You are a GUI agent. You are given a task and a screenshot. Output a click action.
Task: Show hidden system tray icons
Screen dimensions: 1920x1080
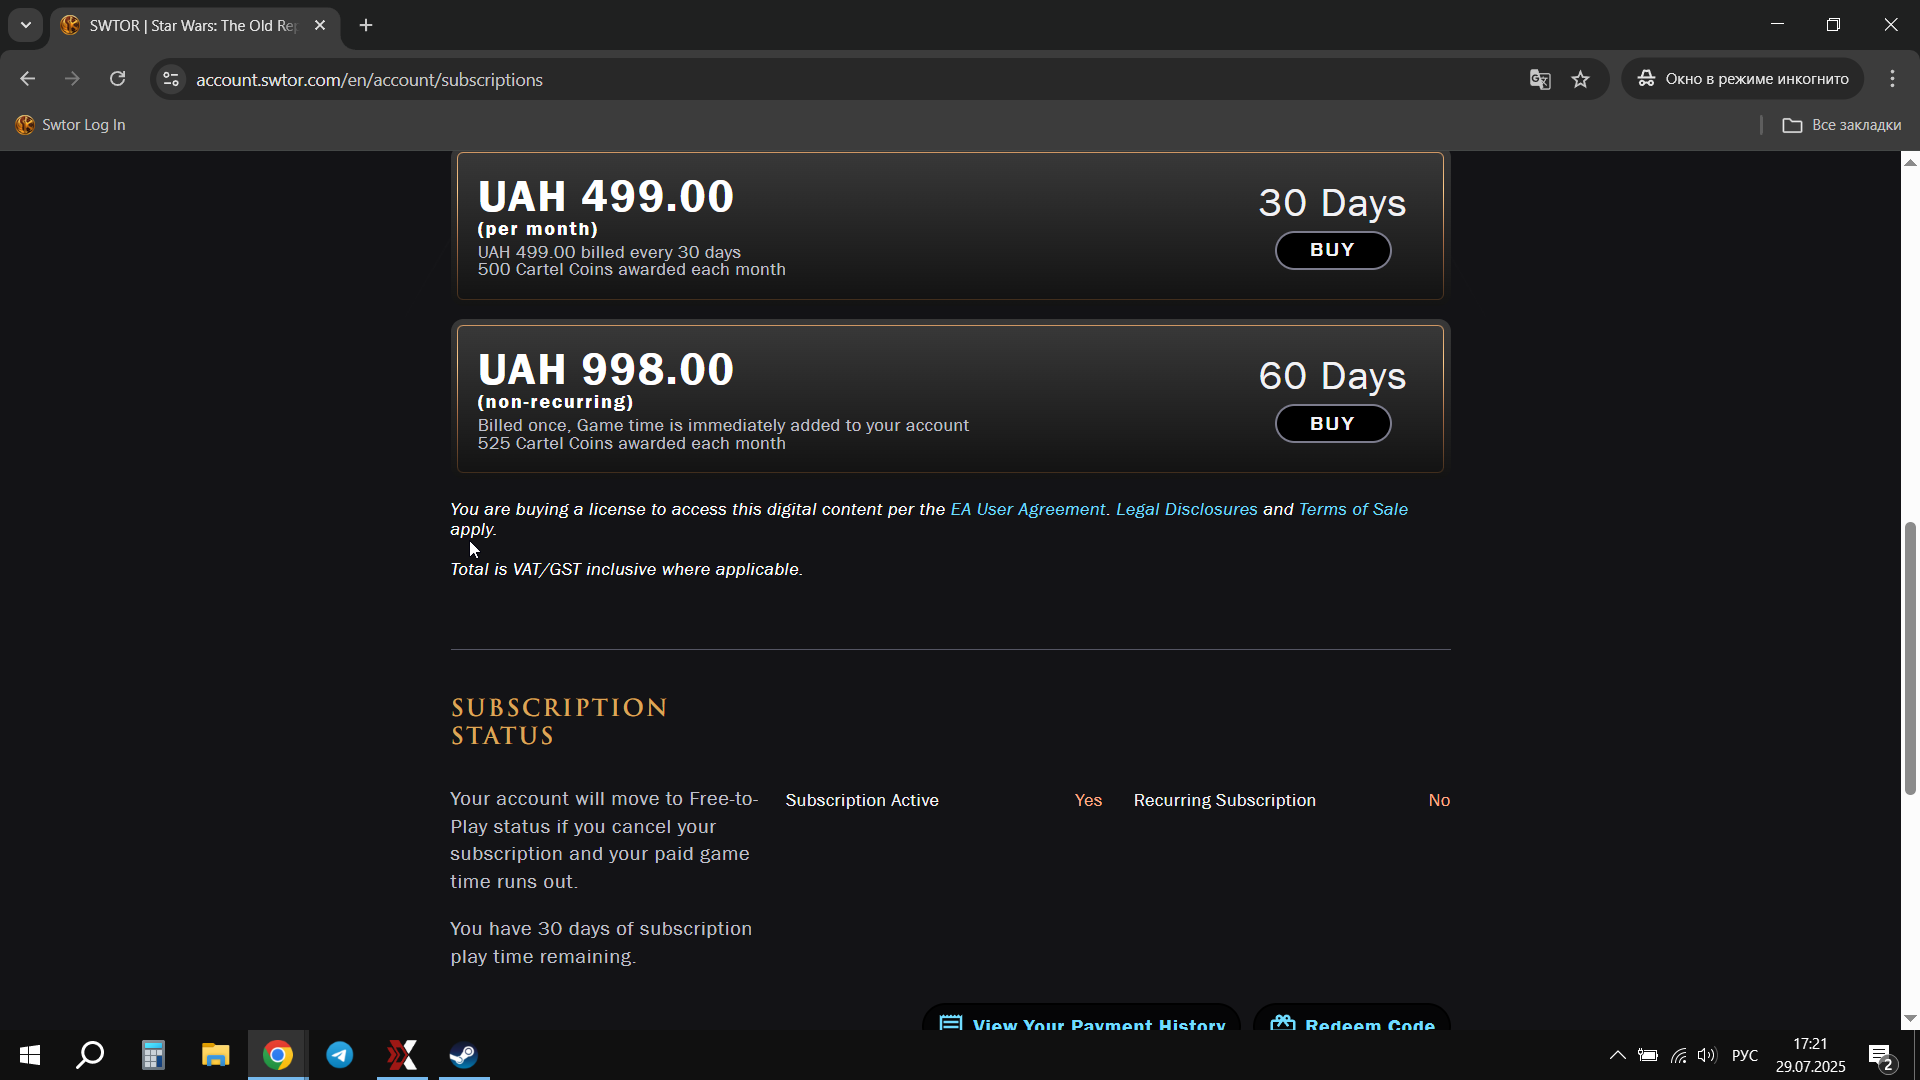(x=1617, y=1055)
